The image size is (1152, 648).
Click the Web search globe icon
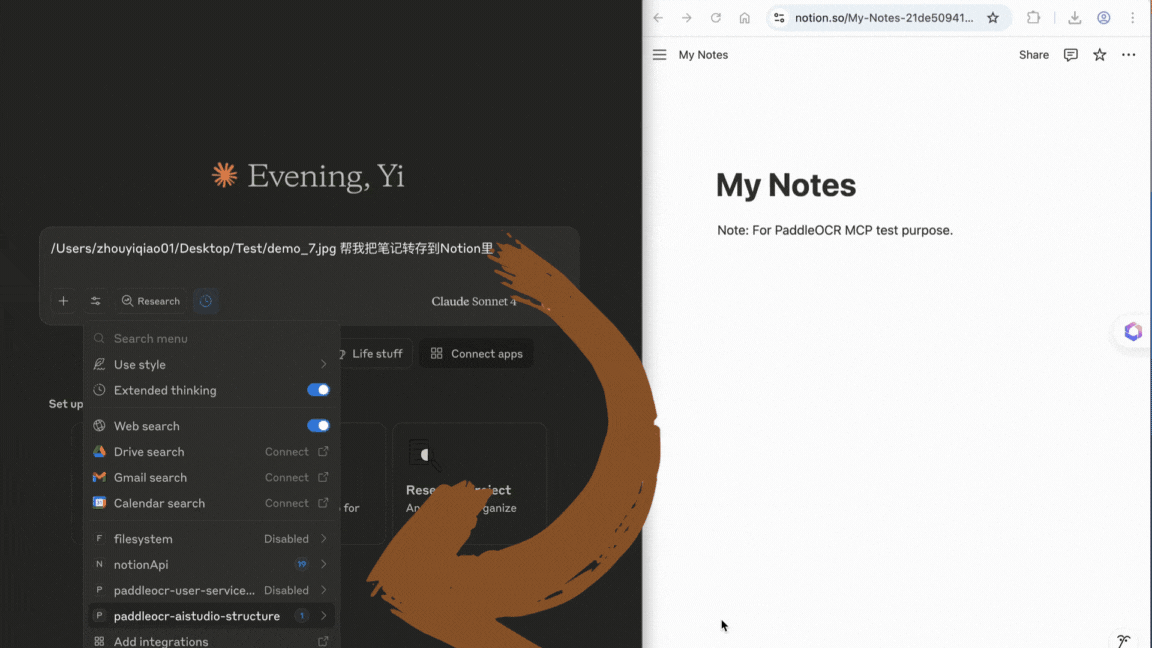click(99, 425)
